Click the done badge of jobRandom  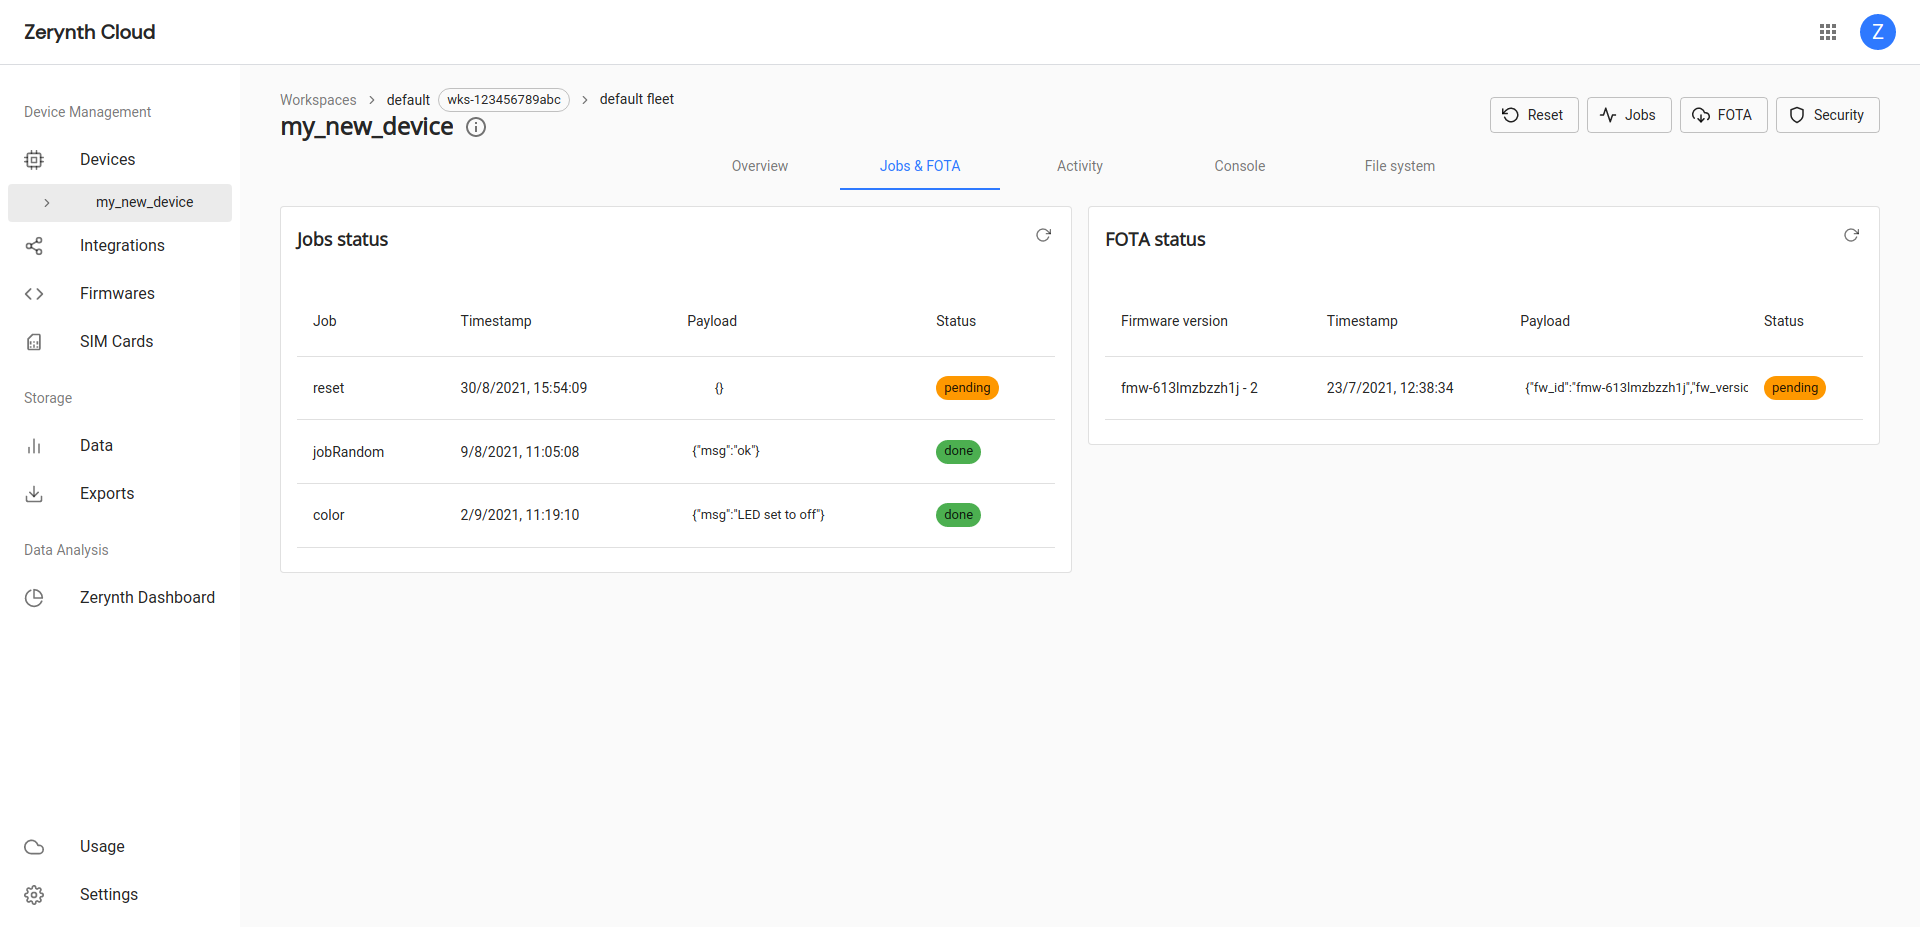coord(958,452)
